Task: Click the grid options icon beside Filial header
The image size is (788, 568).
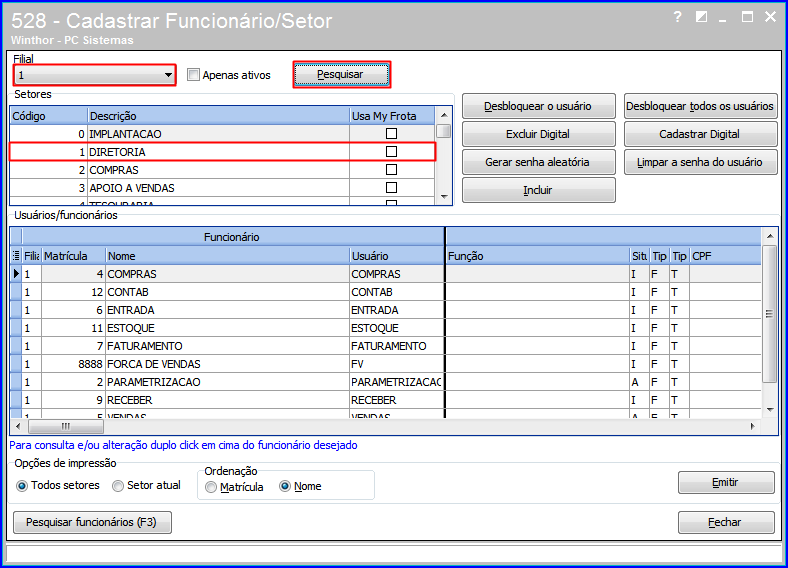Action: [16, 256]
